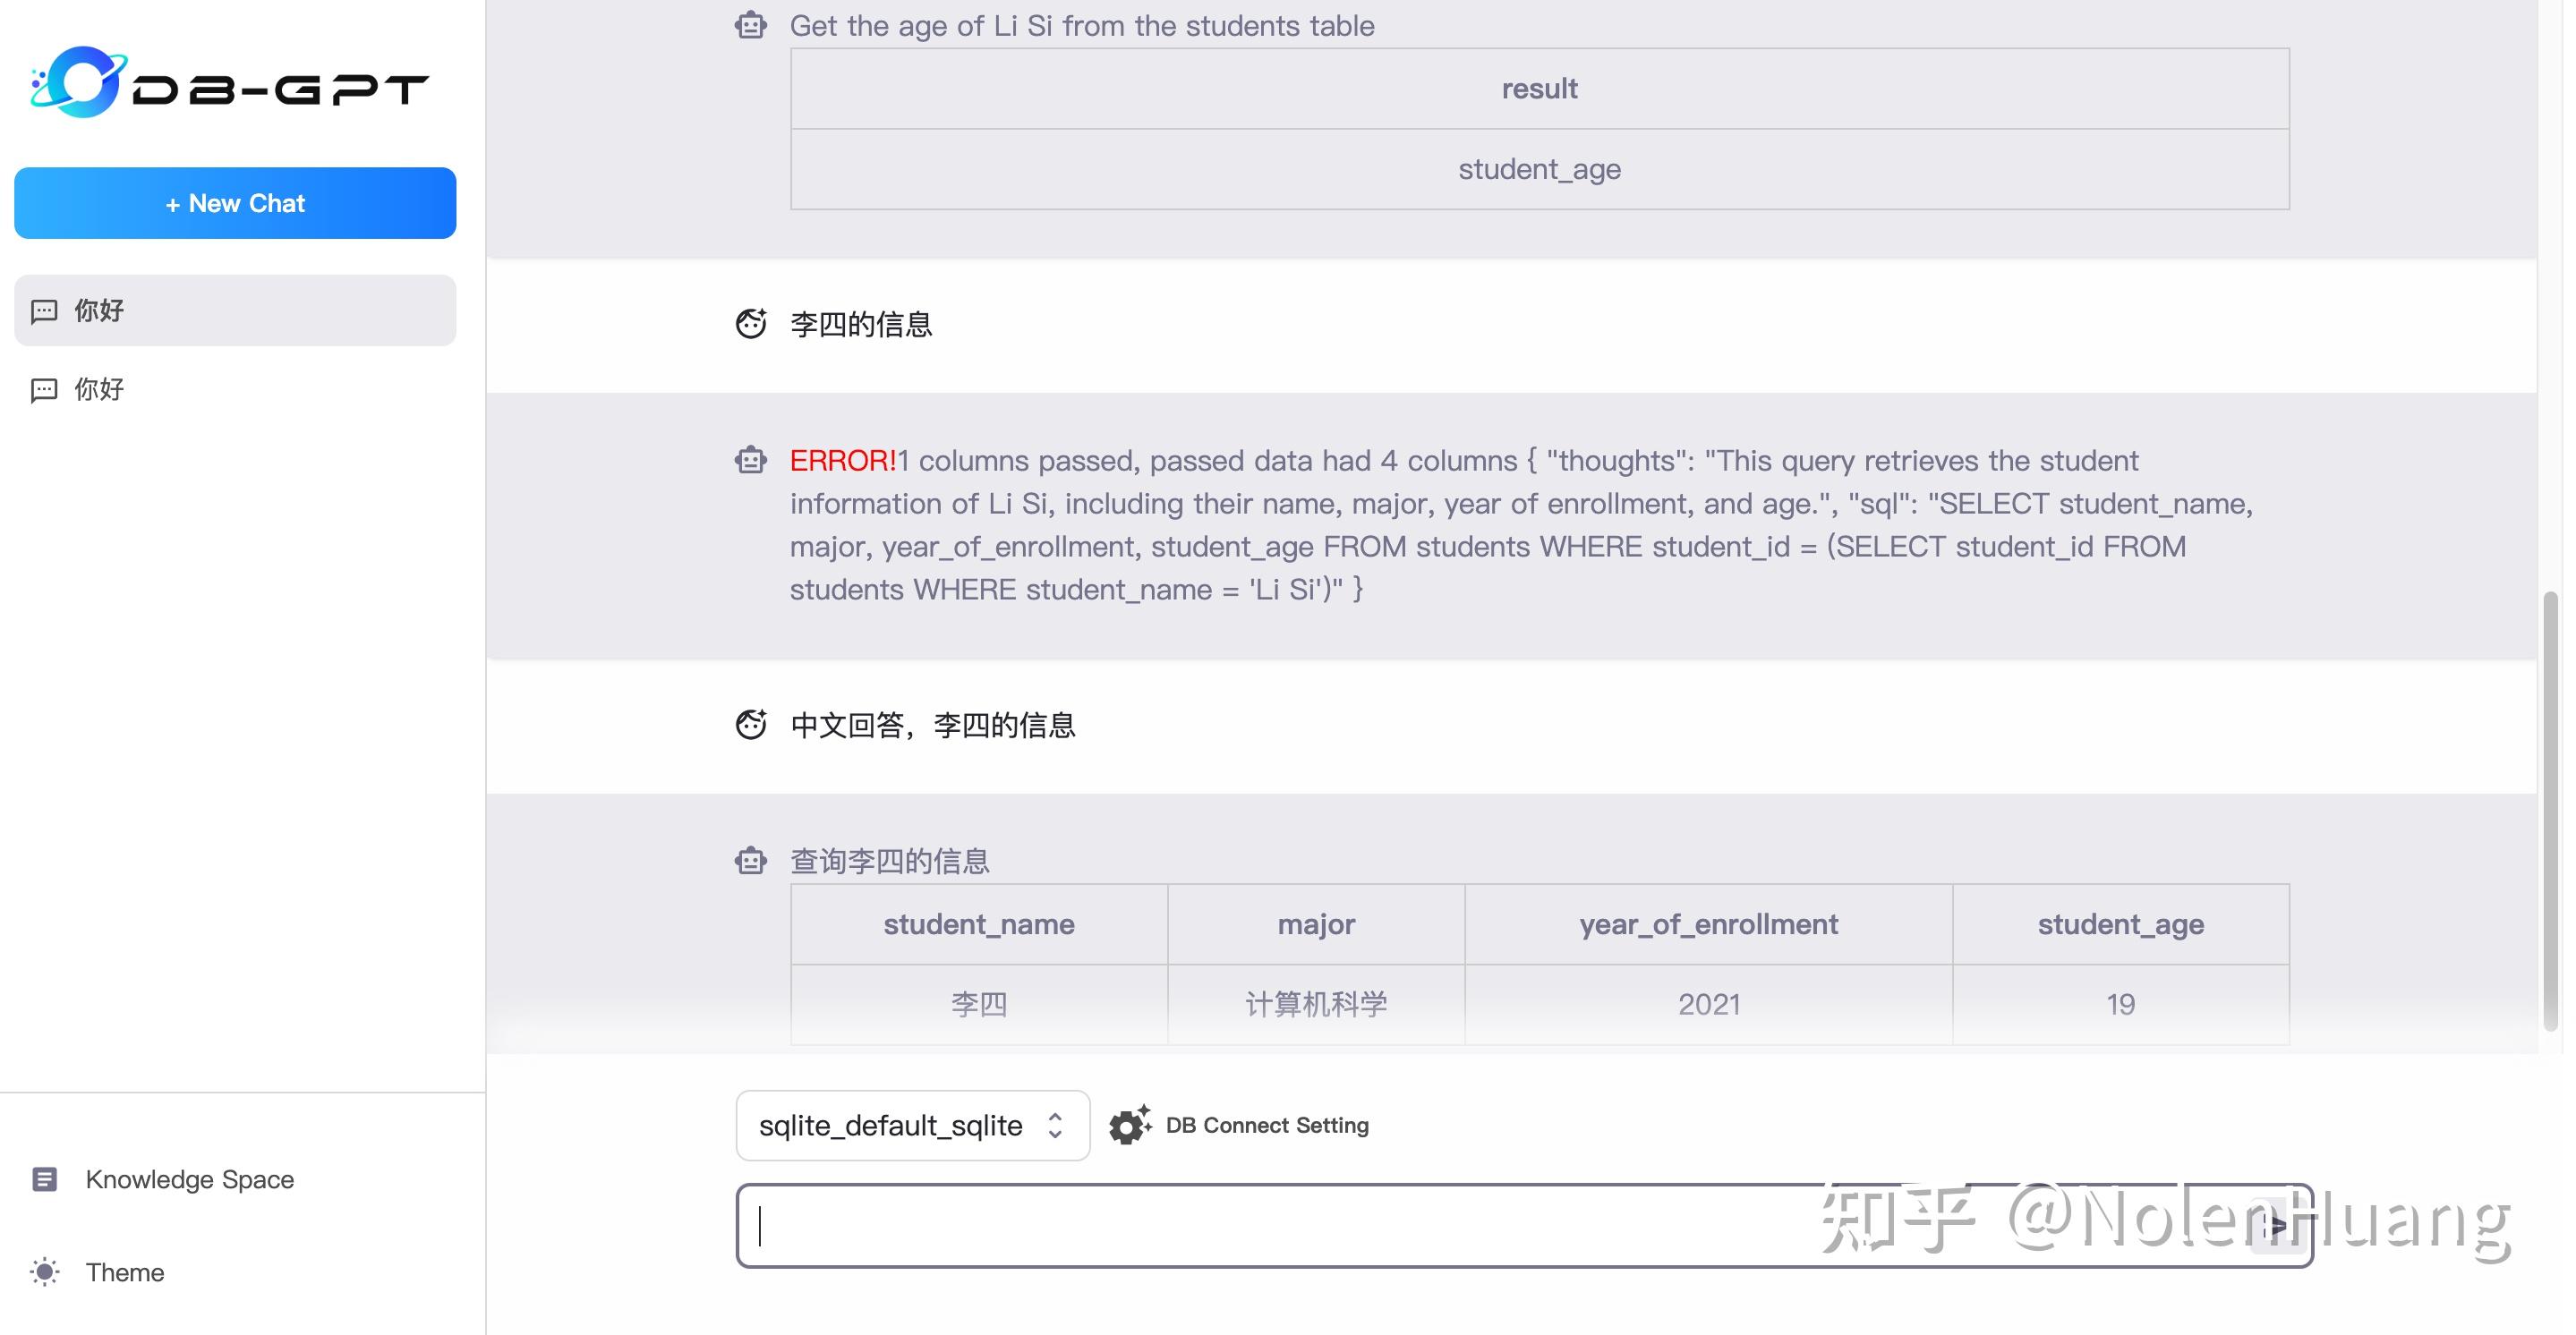
Task: Open DB Connect Setting
Action: tap(1266, 1125)
